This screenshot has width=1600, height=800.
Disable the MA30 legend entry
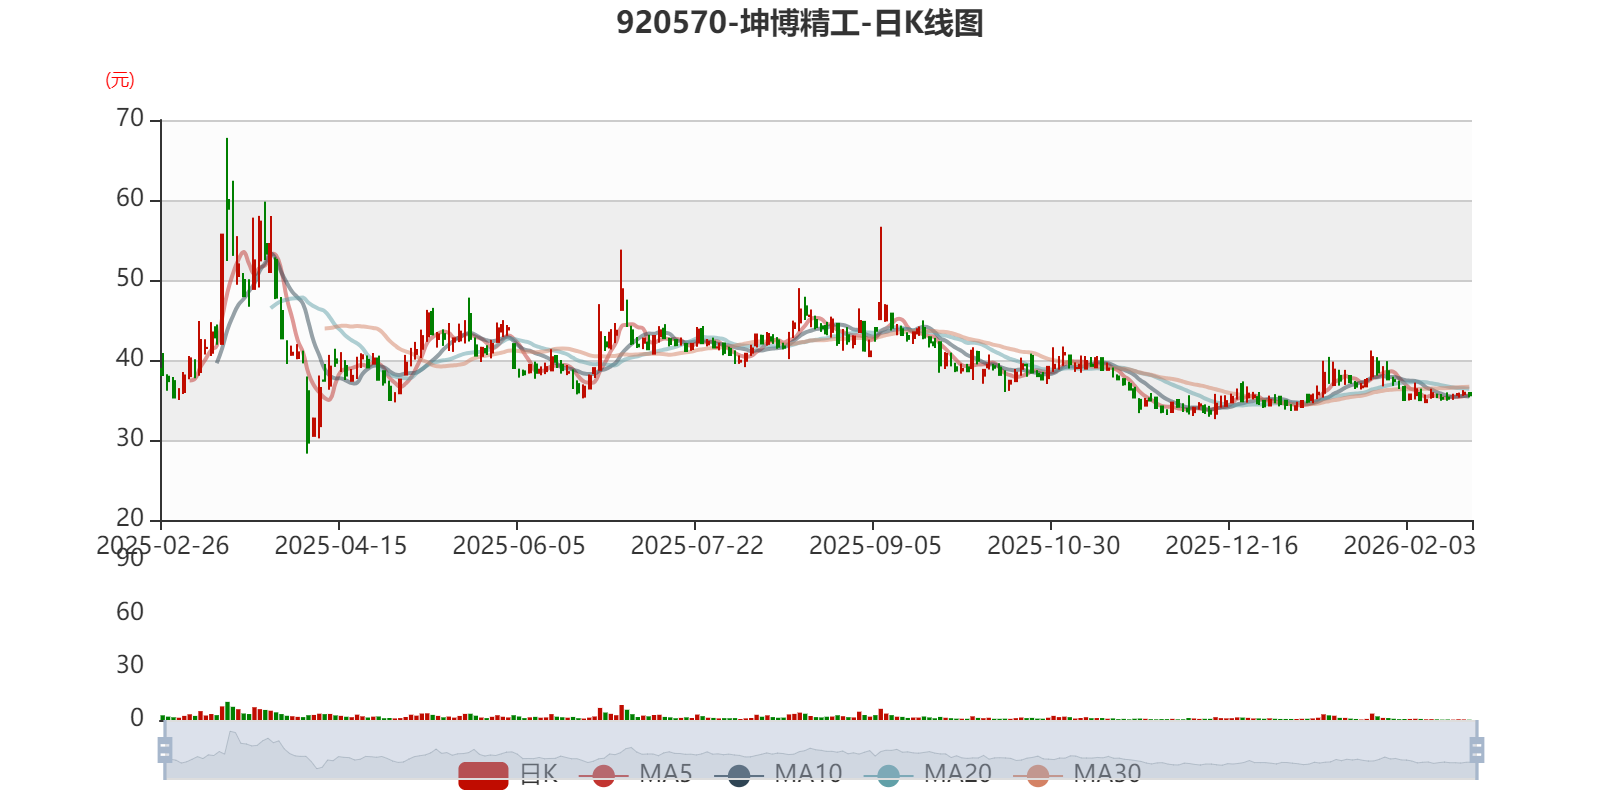coord(1077,774)
